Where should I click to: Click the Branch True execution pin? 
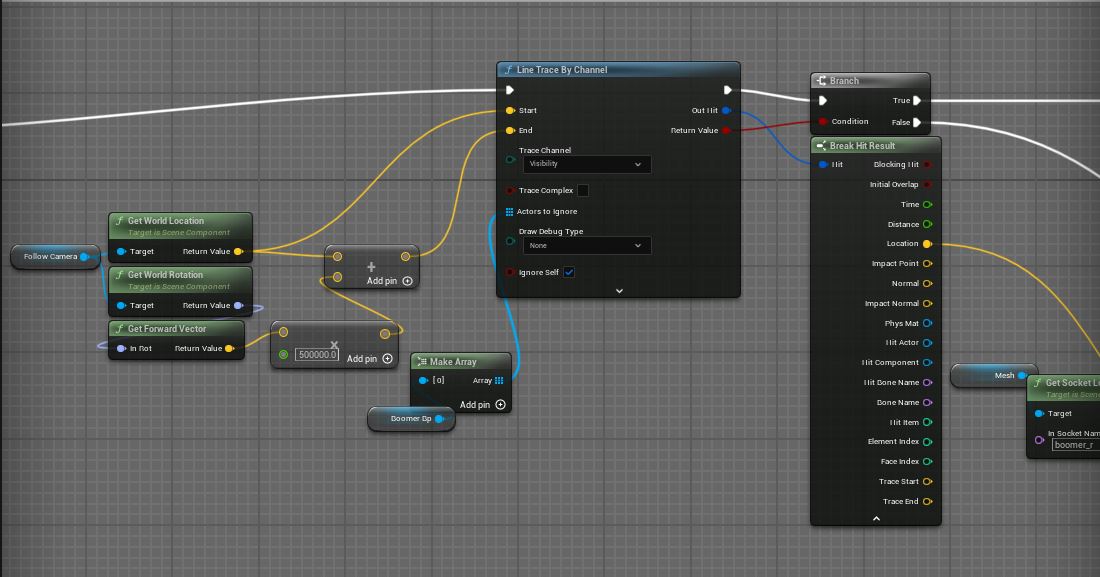point(917,101)
